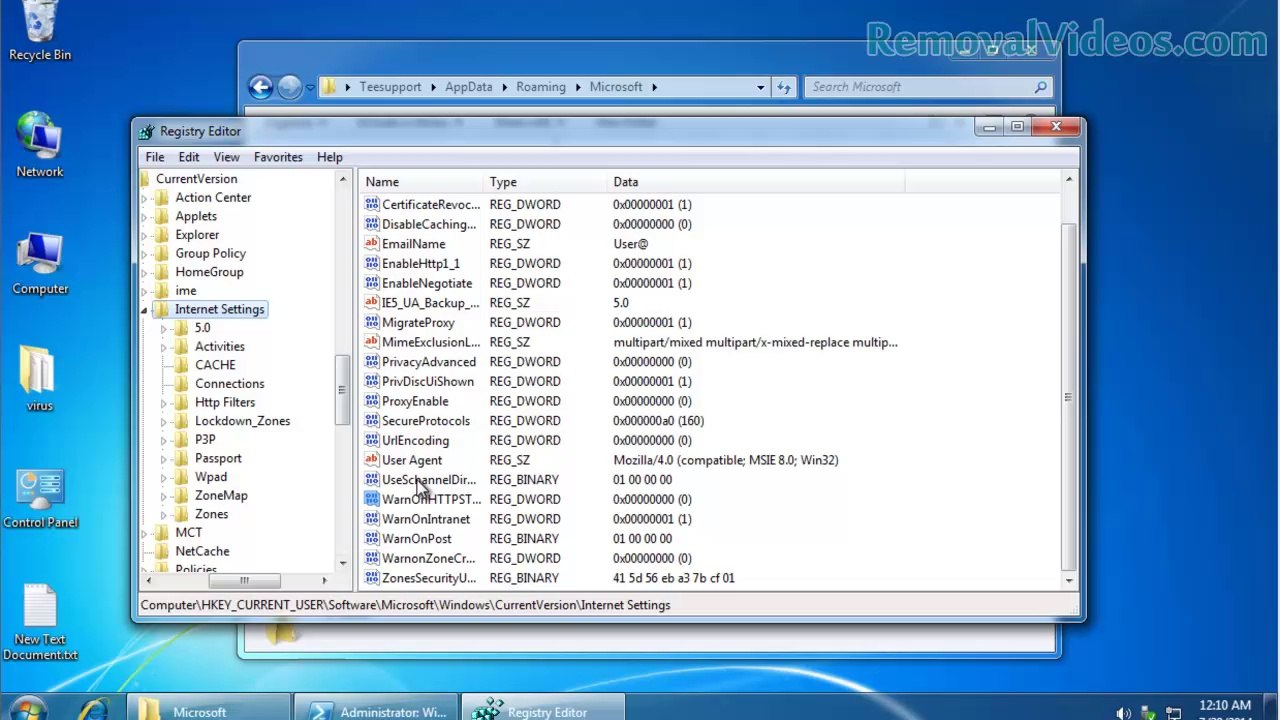This screenshot has width=1280, height=720.
Task: Click the up arrow of the key tree scrollbar
Action: pos(342,180)
